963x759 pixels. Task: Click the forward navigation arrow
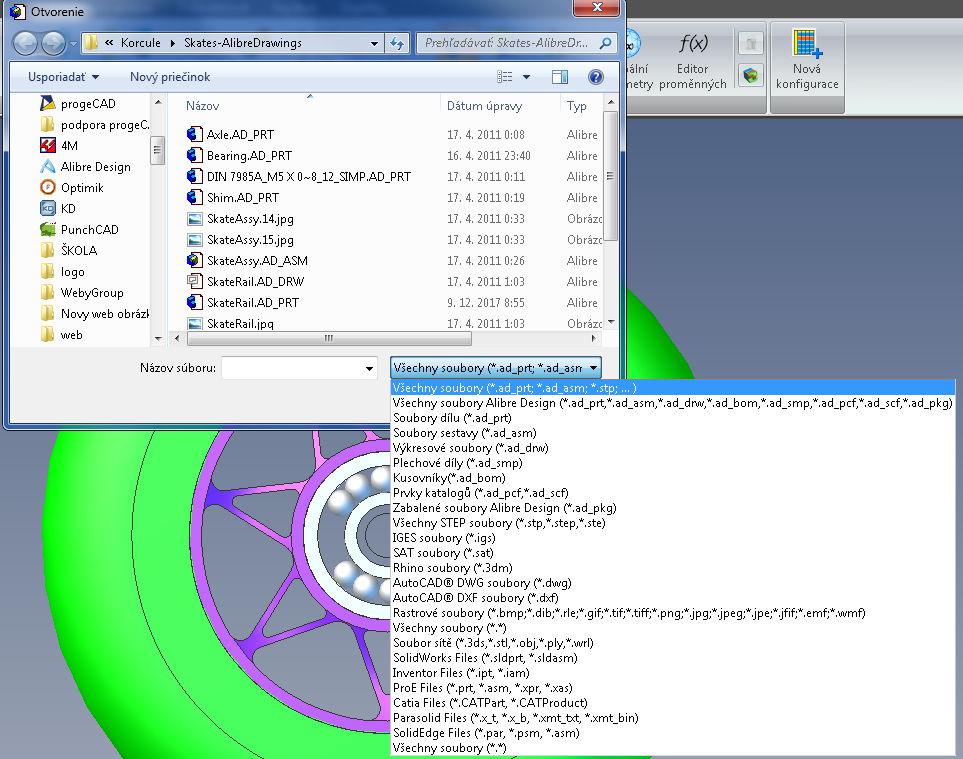click(53, 43)
